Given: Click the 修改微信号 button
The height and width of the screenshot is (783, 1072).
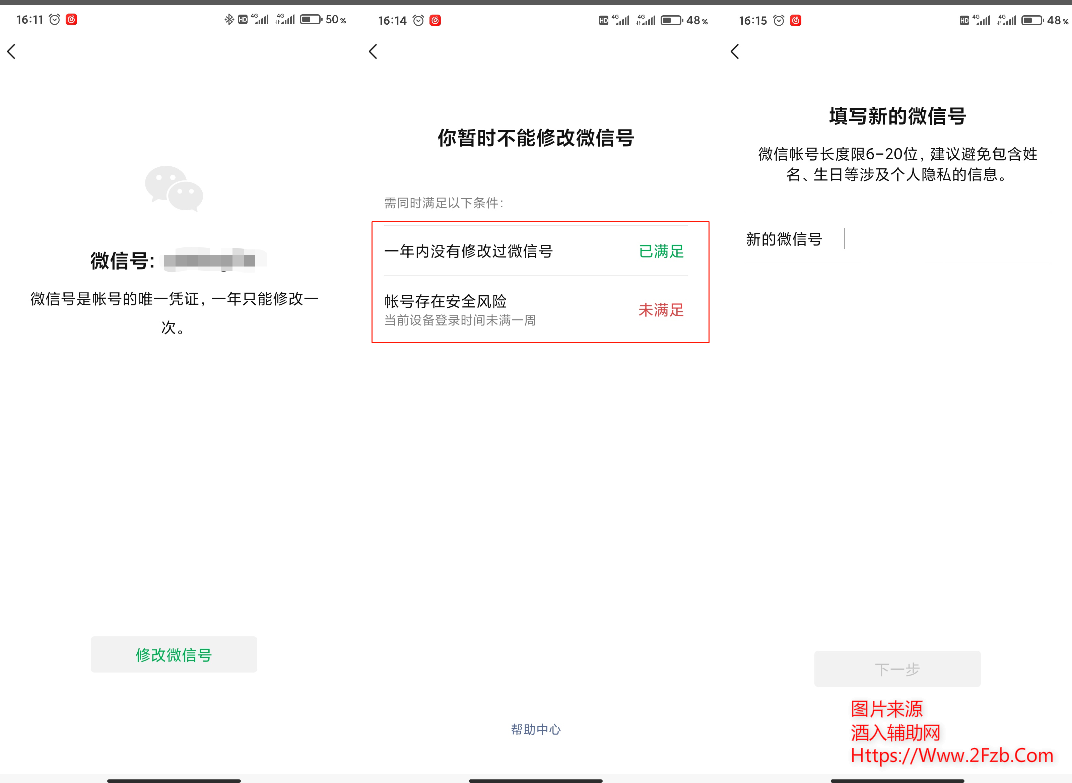Looking at the screenshot, I should (174, 654).
